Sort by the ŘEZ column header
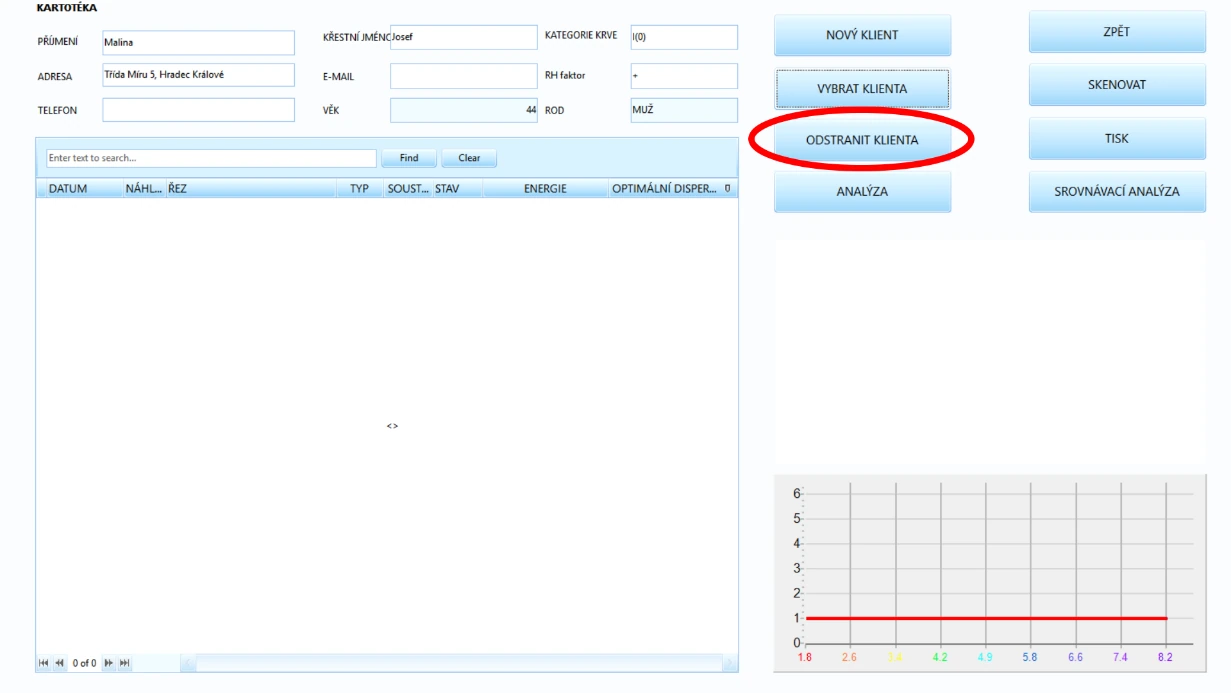 click(250, 189)
